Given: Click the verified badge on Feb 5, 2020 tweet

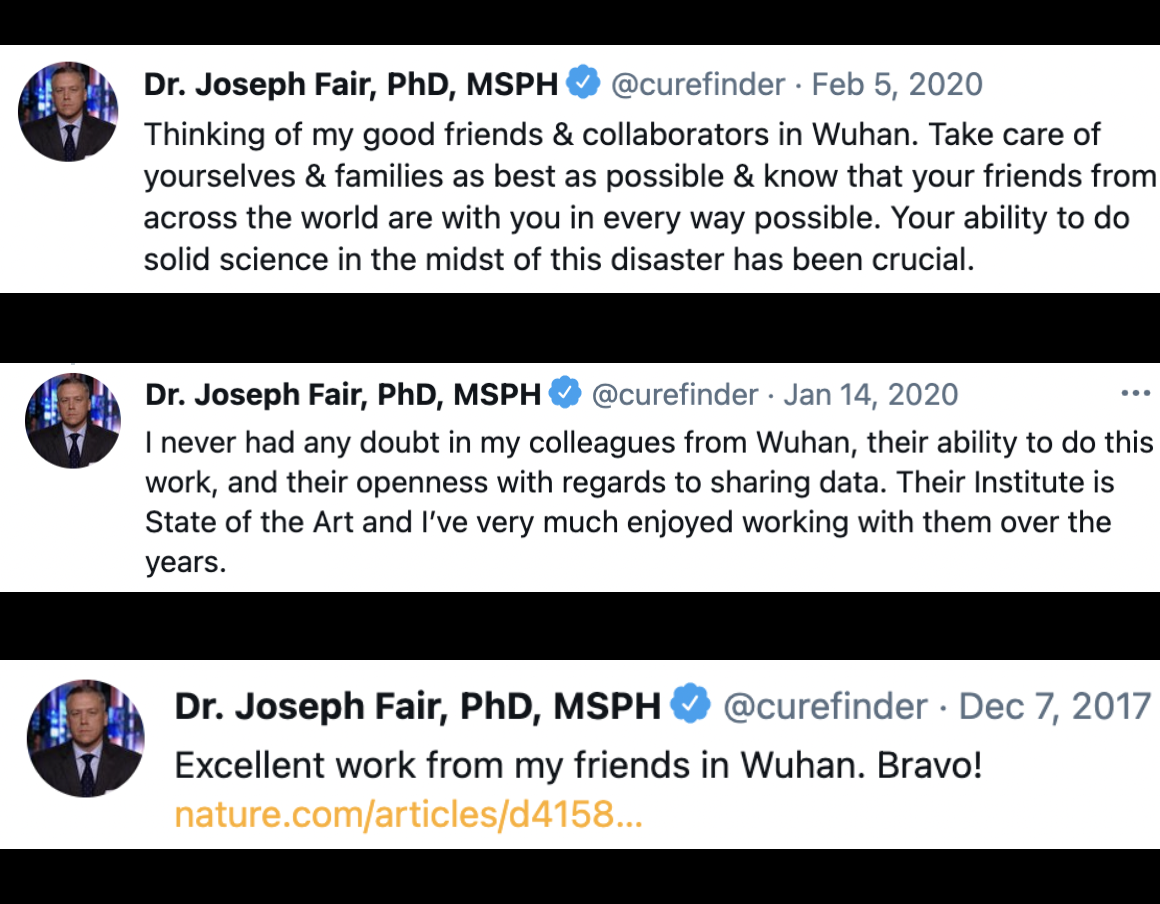Looking at the screenshot, I should (584, 83).
